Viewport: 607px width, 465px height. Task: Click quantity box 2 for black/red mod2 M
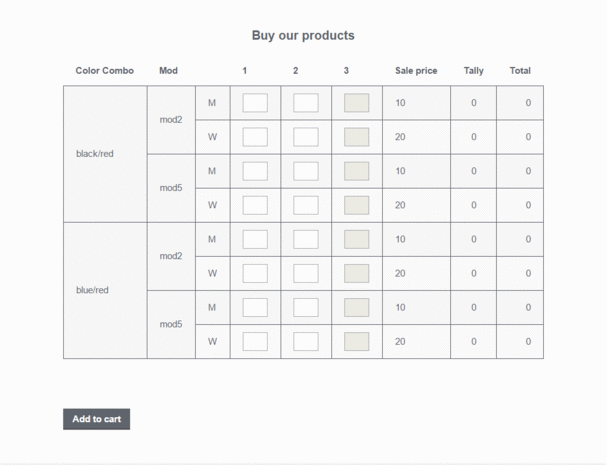[x=306, y=103]
